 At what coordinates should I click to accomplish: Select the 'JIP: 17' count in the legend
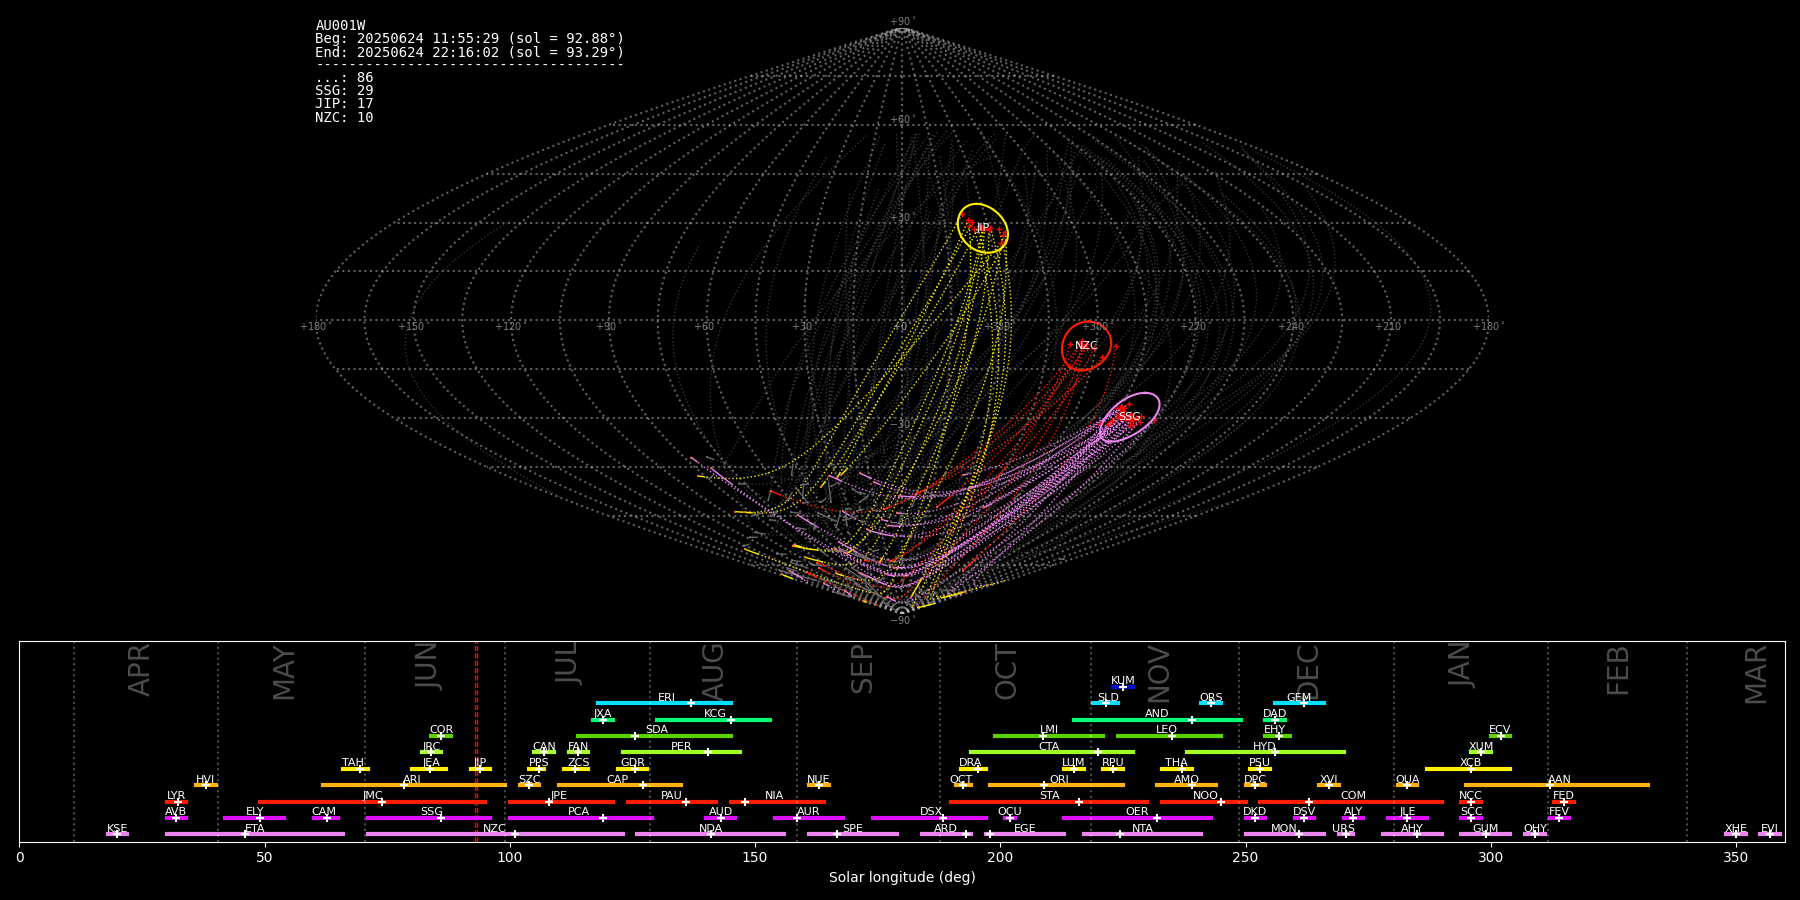(x=344, y=104)
